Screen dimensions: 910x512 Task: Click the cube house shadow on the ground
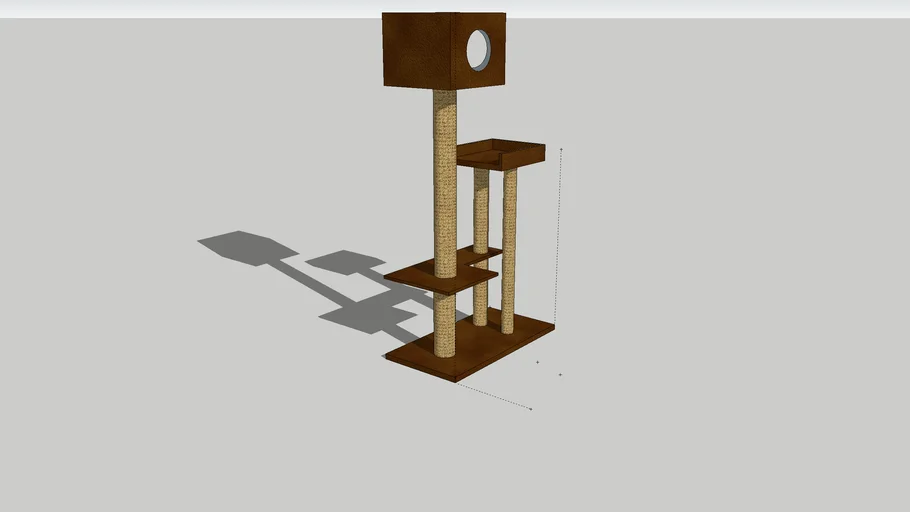pos(245,246)
